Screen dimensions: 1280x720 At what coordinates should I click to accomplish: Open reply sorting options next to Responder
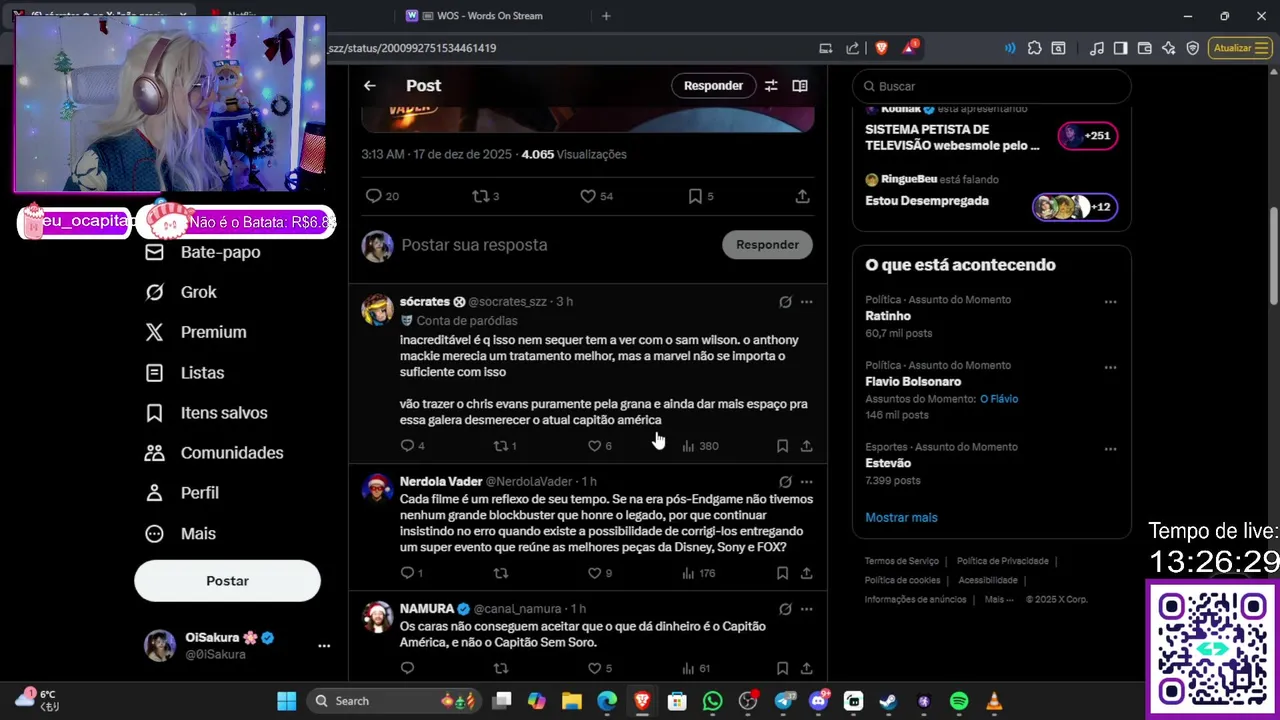coord(771,86)
